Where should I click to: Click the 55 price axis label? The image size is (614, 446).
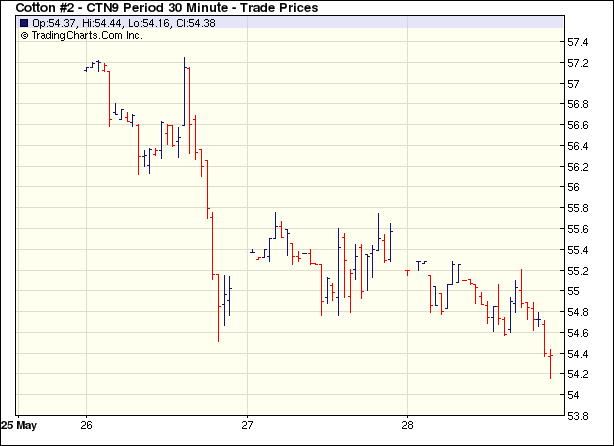point(575,291)
